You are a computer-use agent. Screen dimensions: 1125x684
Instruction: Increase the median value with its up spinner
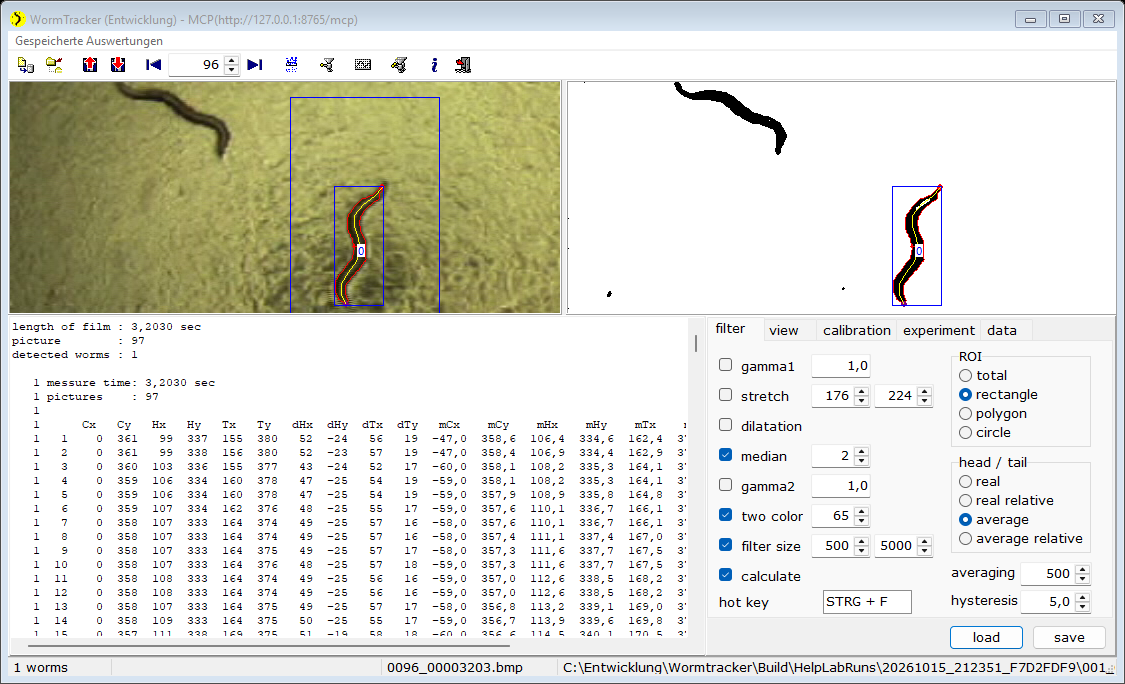pyautogui.click(x=862, y=451)
